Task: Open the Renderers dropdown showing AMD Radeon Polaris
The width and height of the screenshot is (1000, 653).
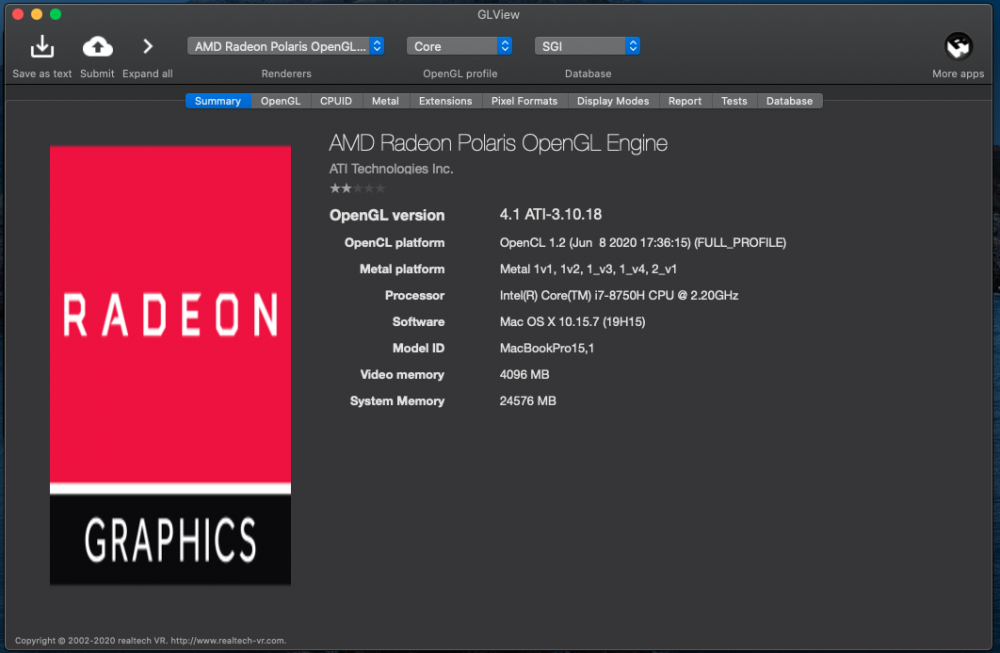Action: tap(286, 46)
